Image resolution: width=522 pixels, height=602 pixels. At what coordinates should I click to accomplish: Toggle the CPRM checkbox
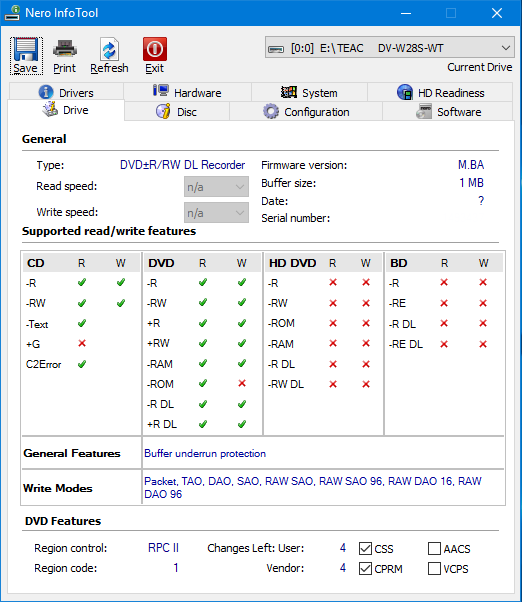(365, 569)
